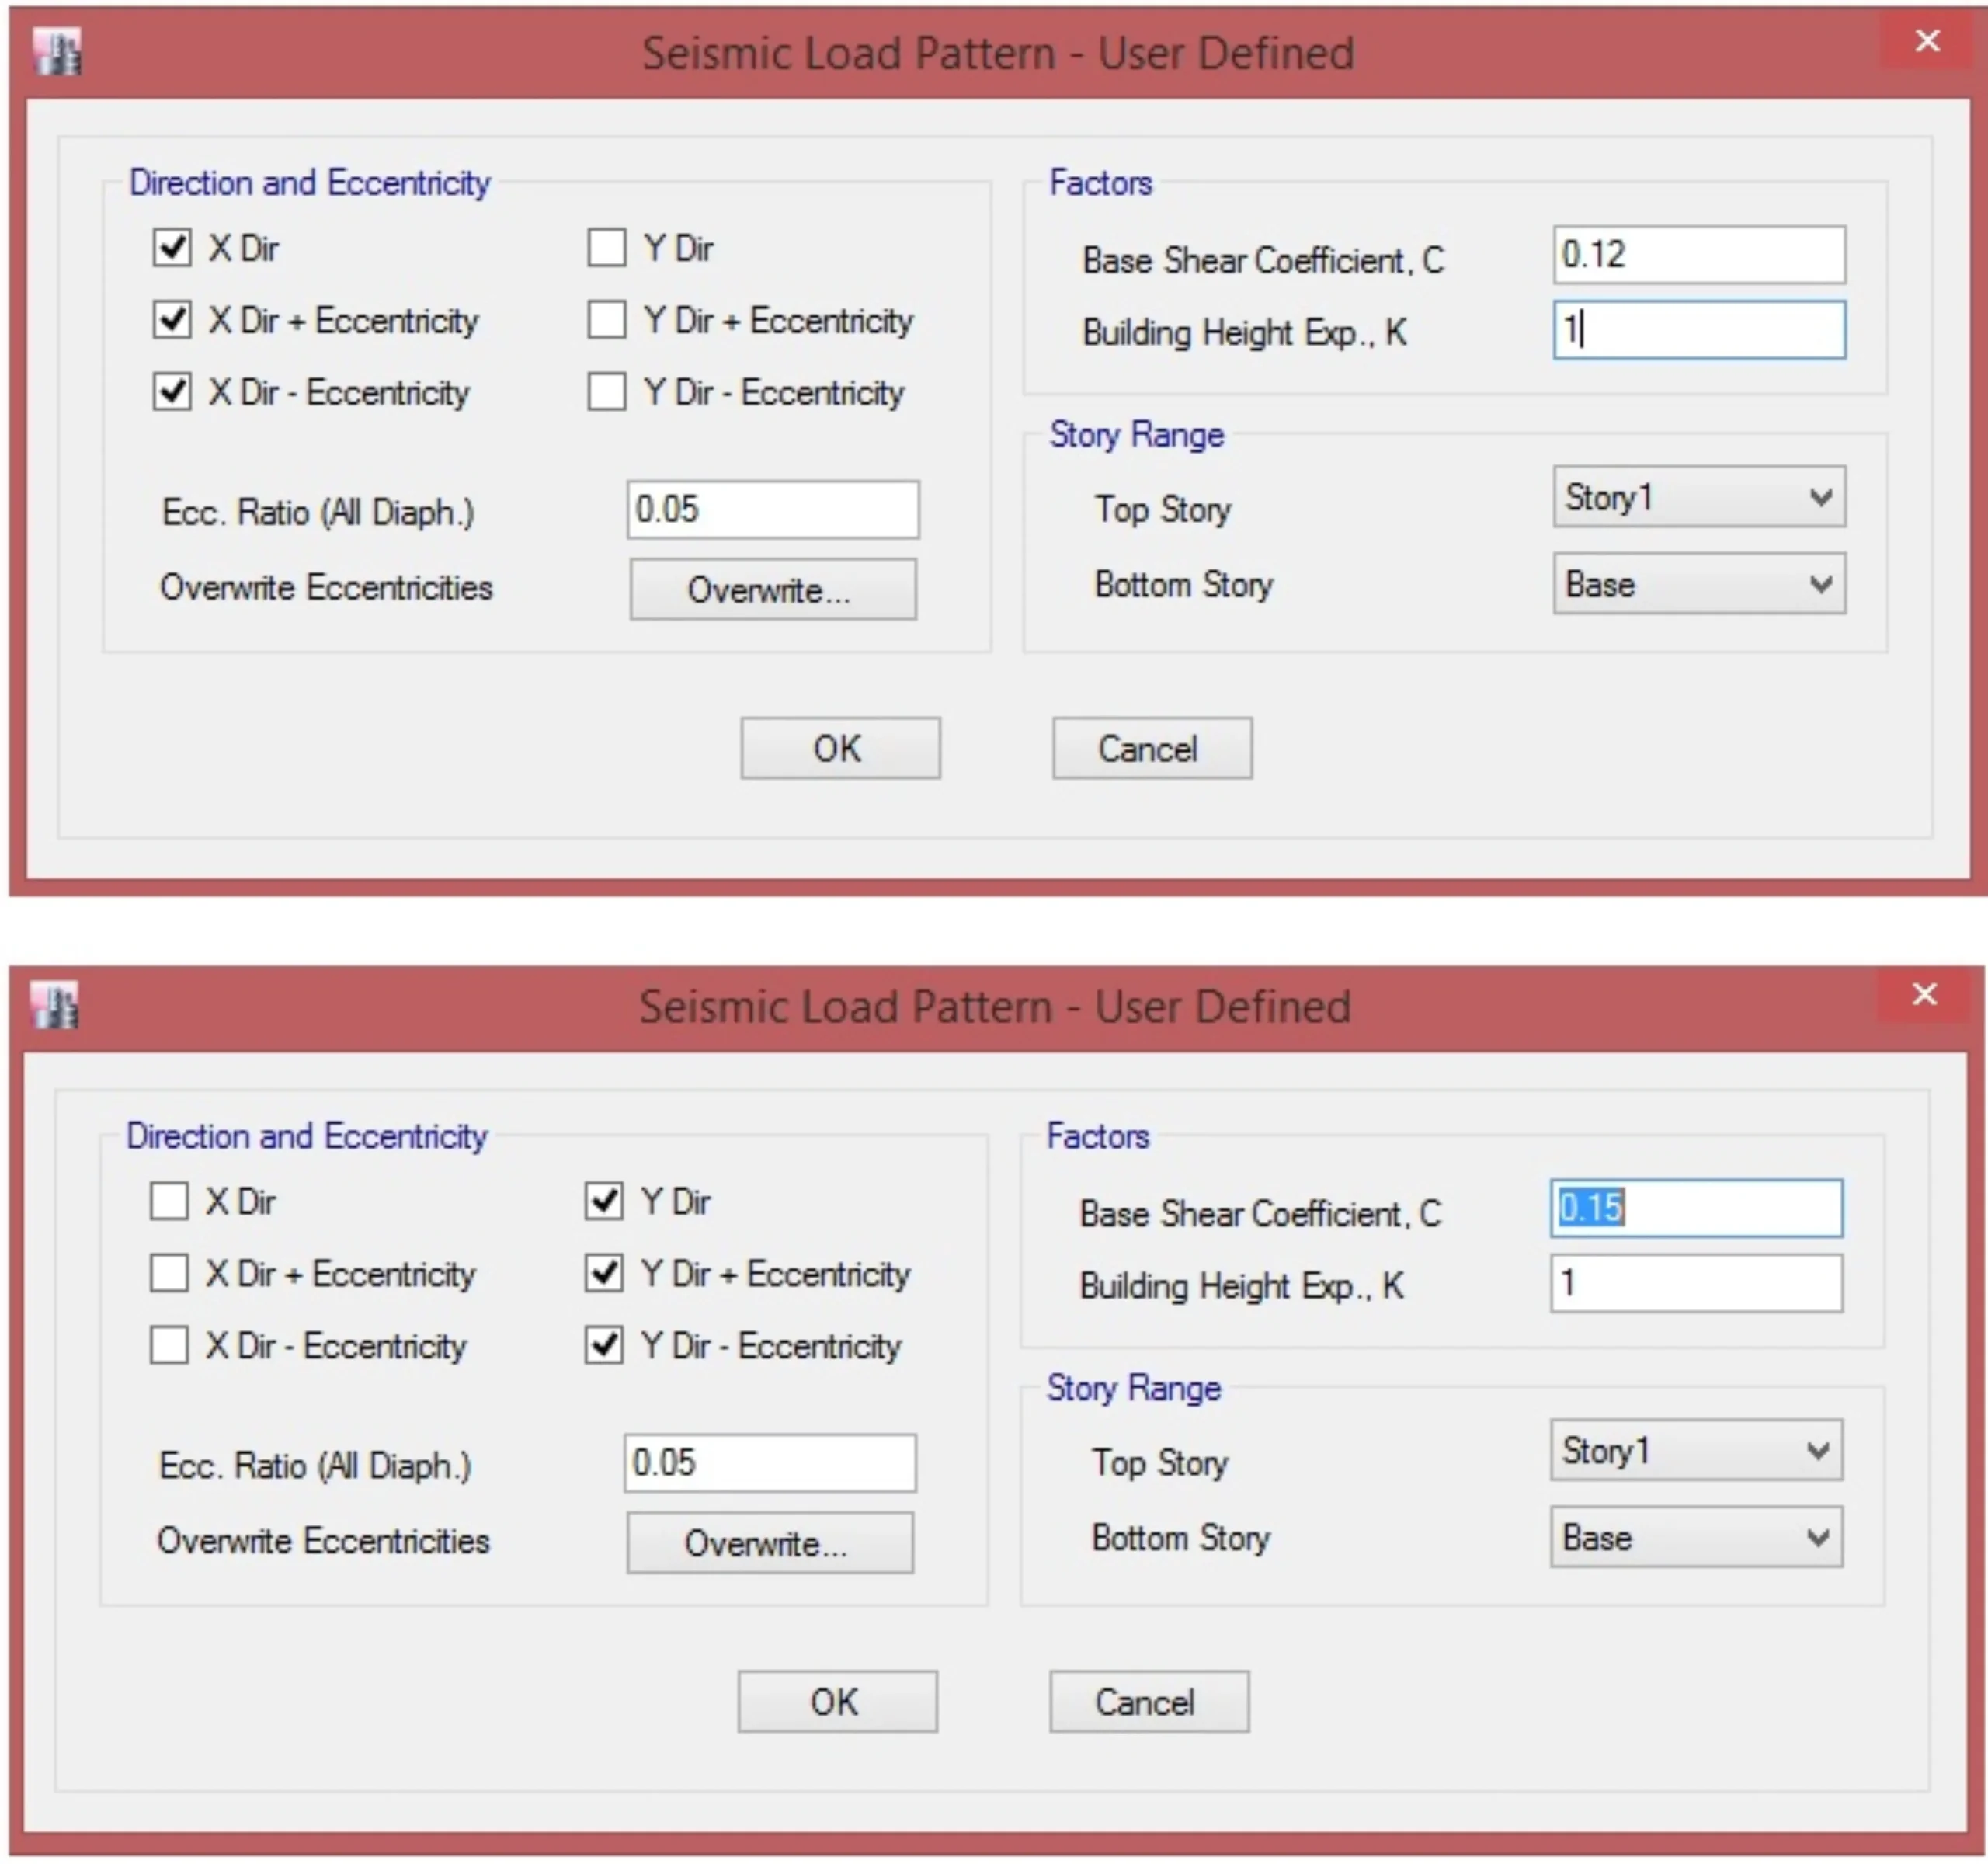Click Building Height Exp. K field in lower dialog

click(x=1695, y=1283)
